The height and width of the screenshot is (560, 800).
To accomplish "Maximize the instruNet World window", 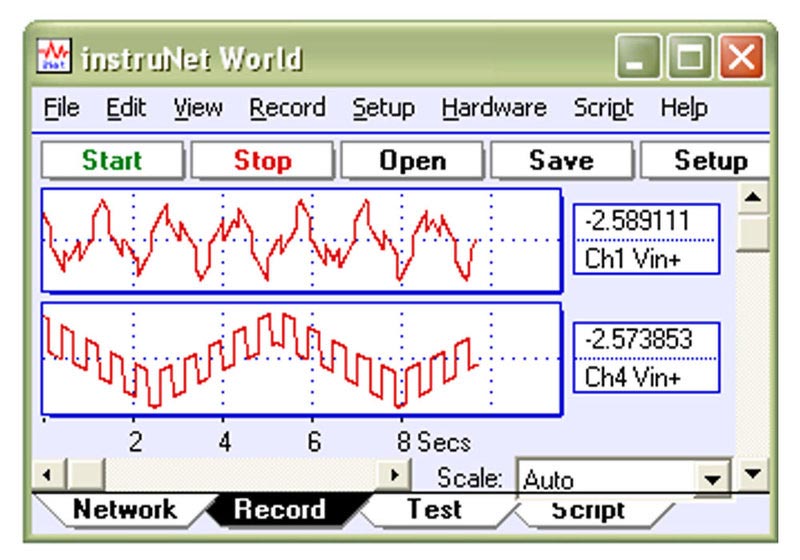I will [x=690, y=57].
